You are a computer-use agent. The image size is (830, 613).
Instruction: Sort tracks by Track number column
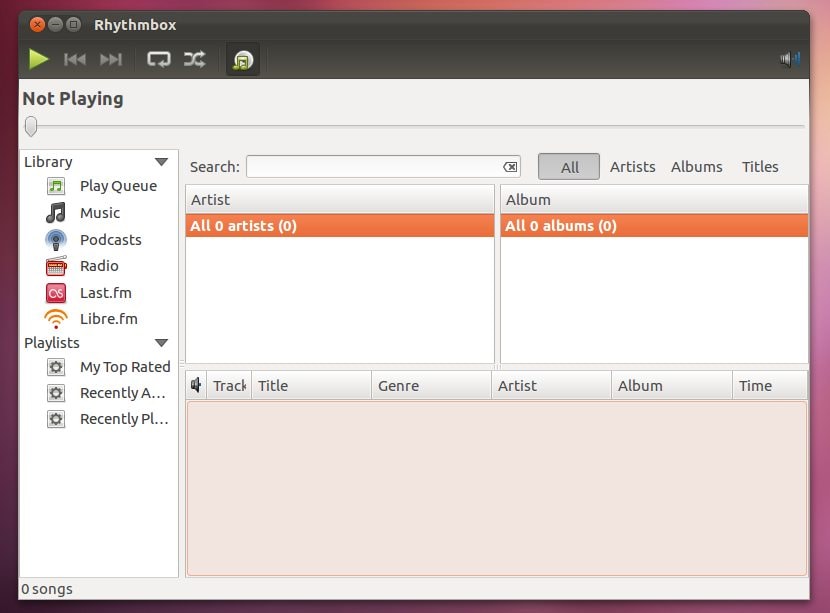tap(229, 385)
